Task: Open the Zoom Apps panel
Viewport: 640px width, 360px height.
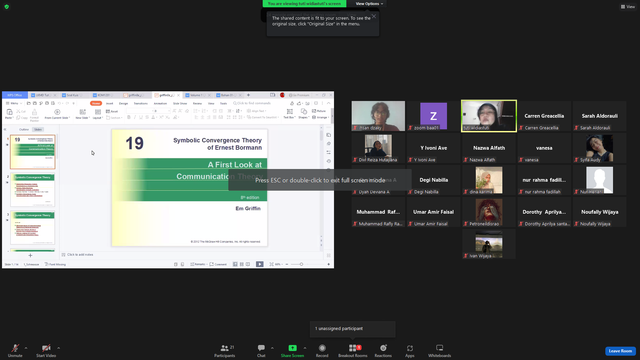Action: (x=409, y=350)
